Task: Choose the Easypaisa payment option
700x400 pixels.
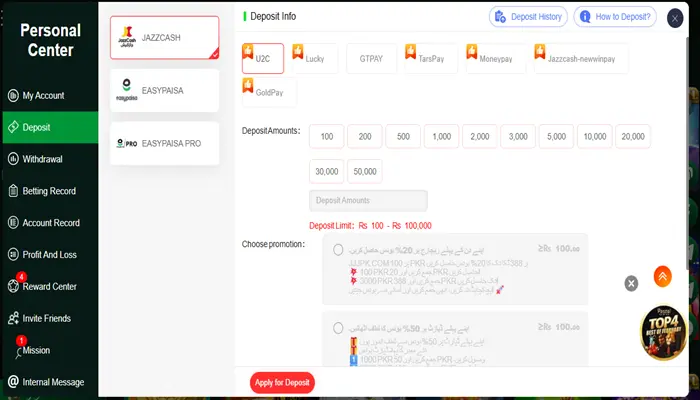Action: pos(164,89)
